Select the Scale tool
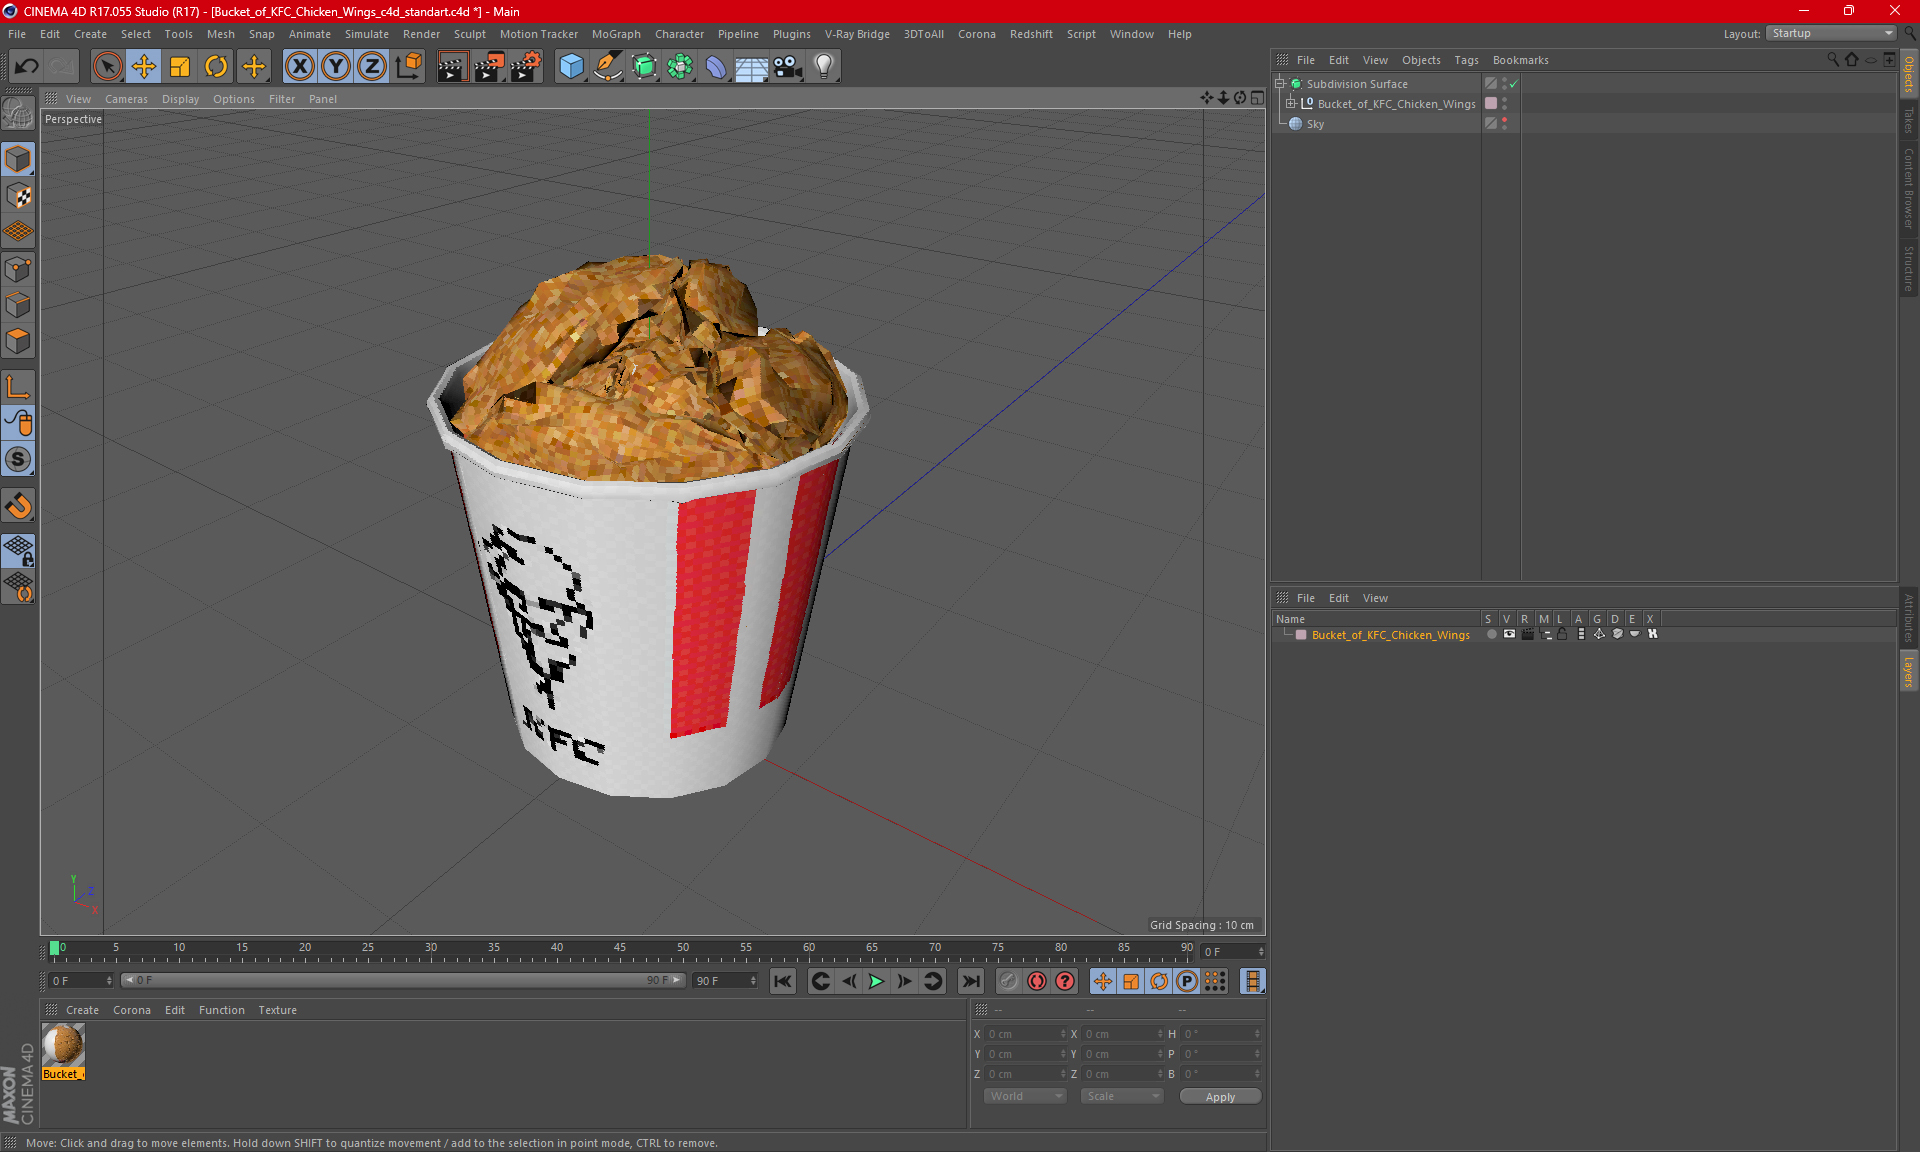1920x1152 pixels. [180, 67]
